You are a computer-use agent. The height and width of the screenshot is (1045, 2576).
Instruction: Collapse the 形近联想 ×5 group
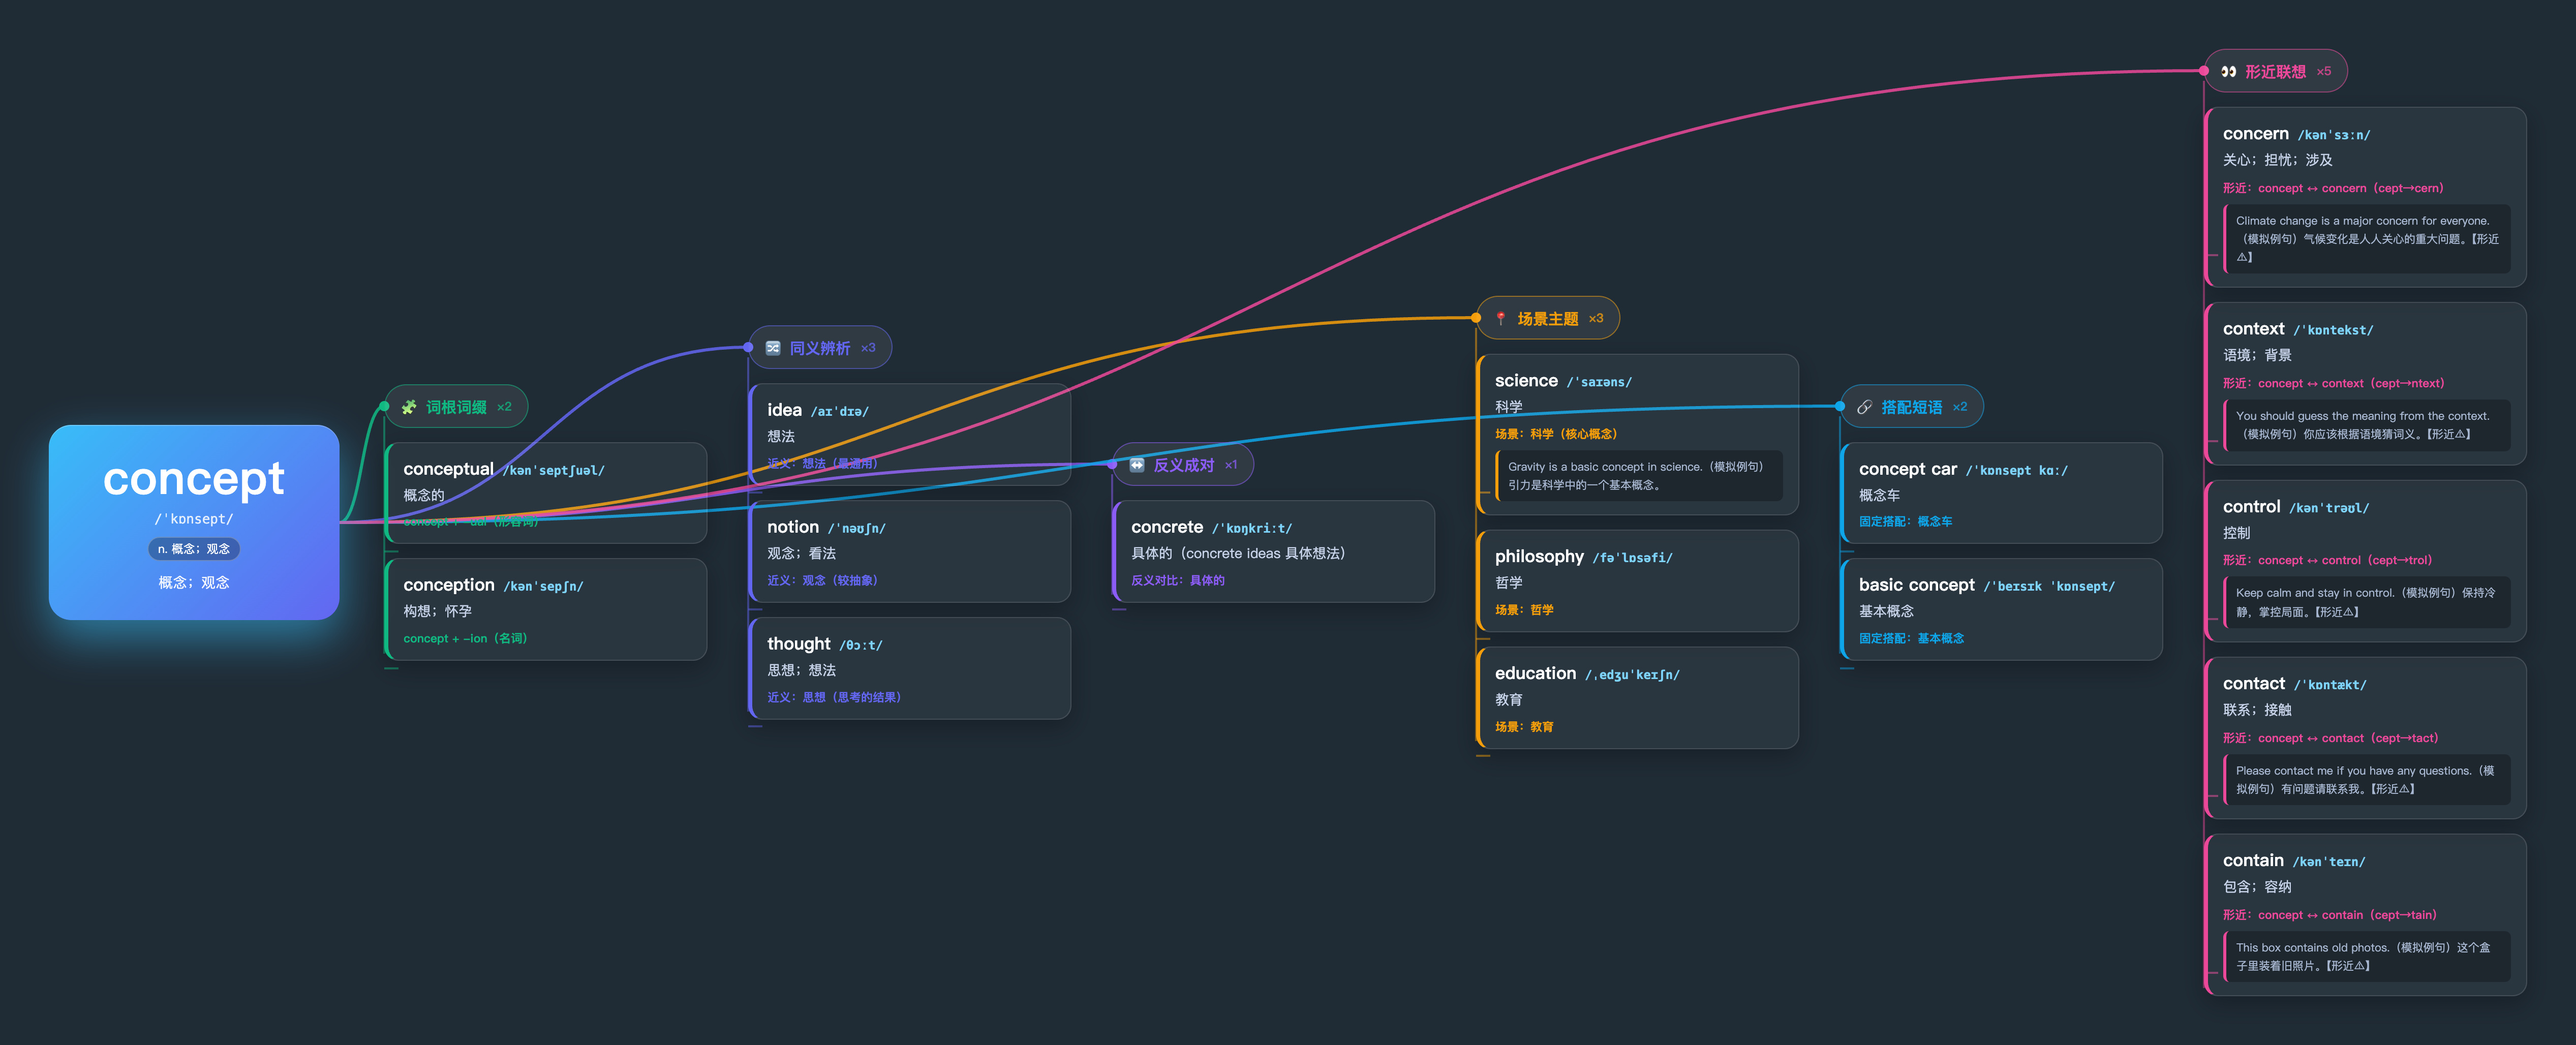point(2276,70)
